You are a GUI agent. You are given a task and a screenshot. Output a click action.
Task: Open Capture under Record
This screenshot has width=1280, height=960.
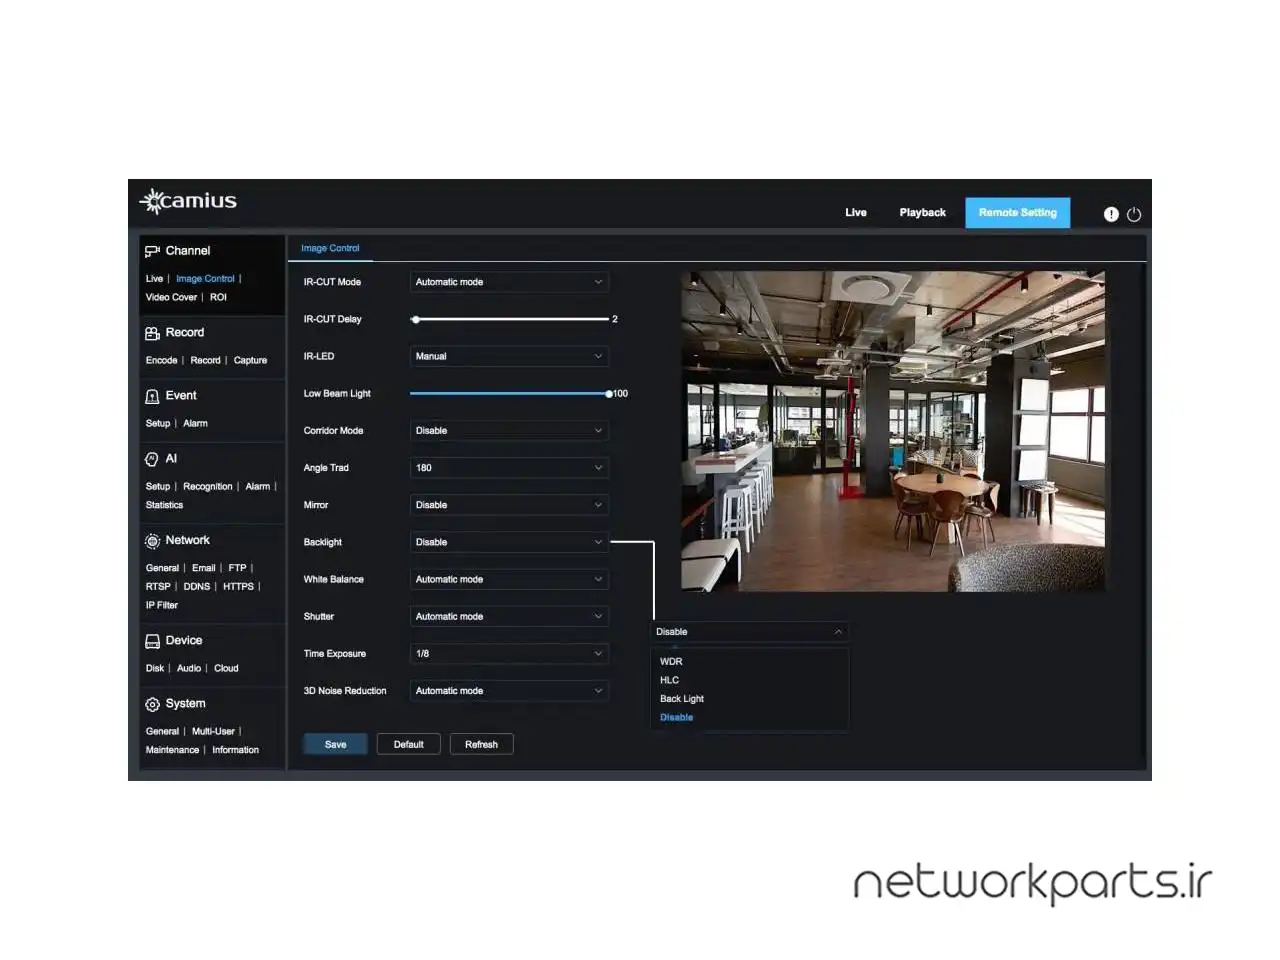250,361
